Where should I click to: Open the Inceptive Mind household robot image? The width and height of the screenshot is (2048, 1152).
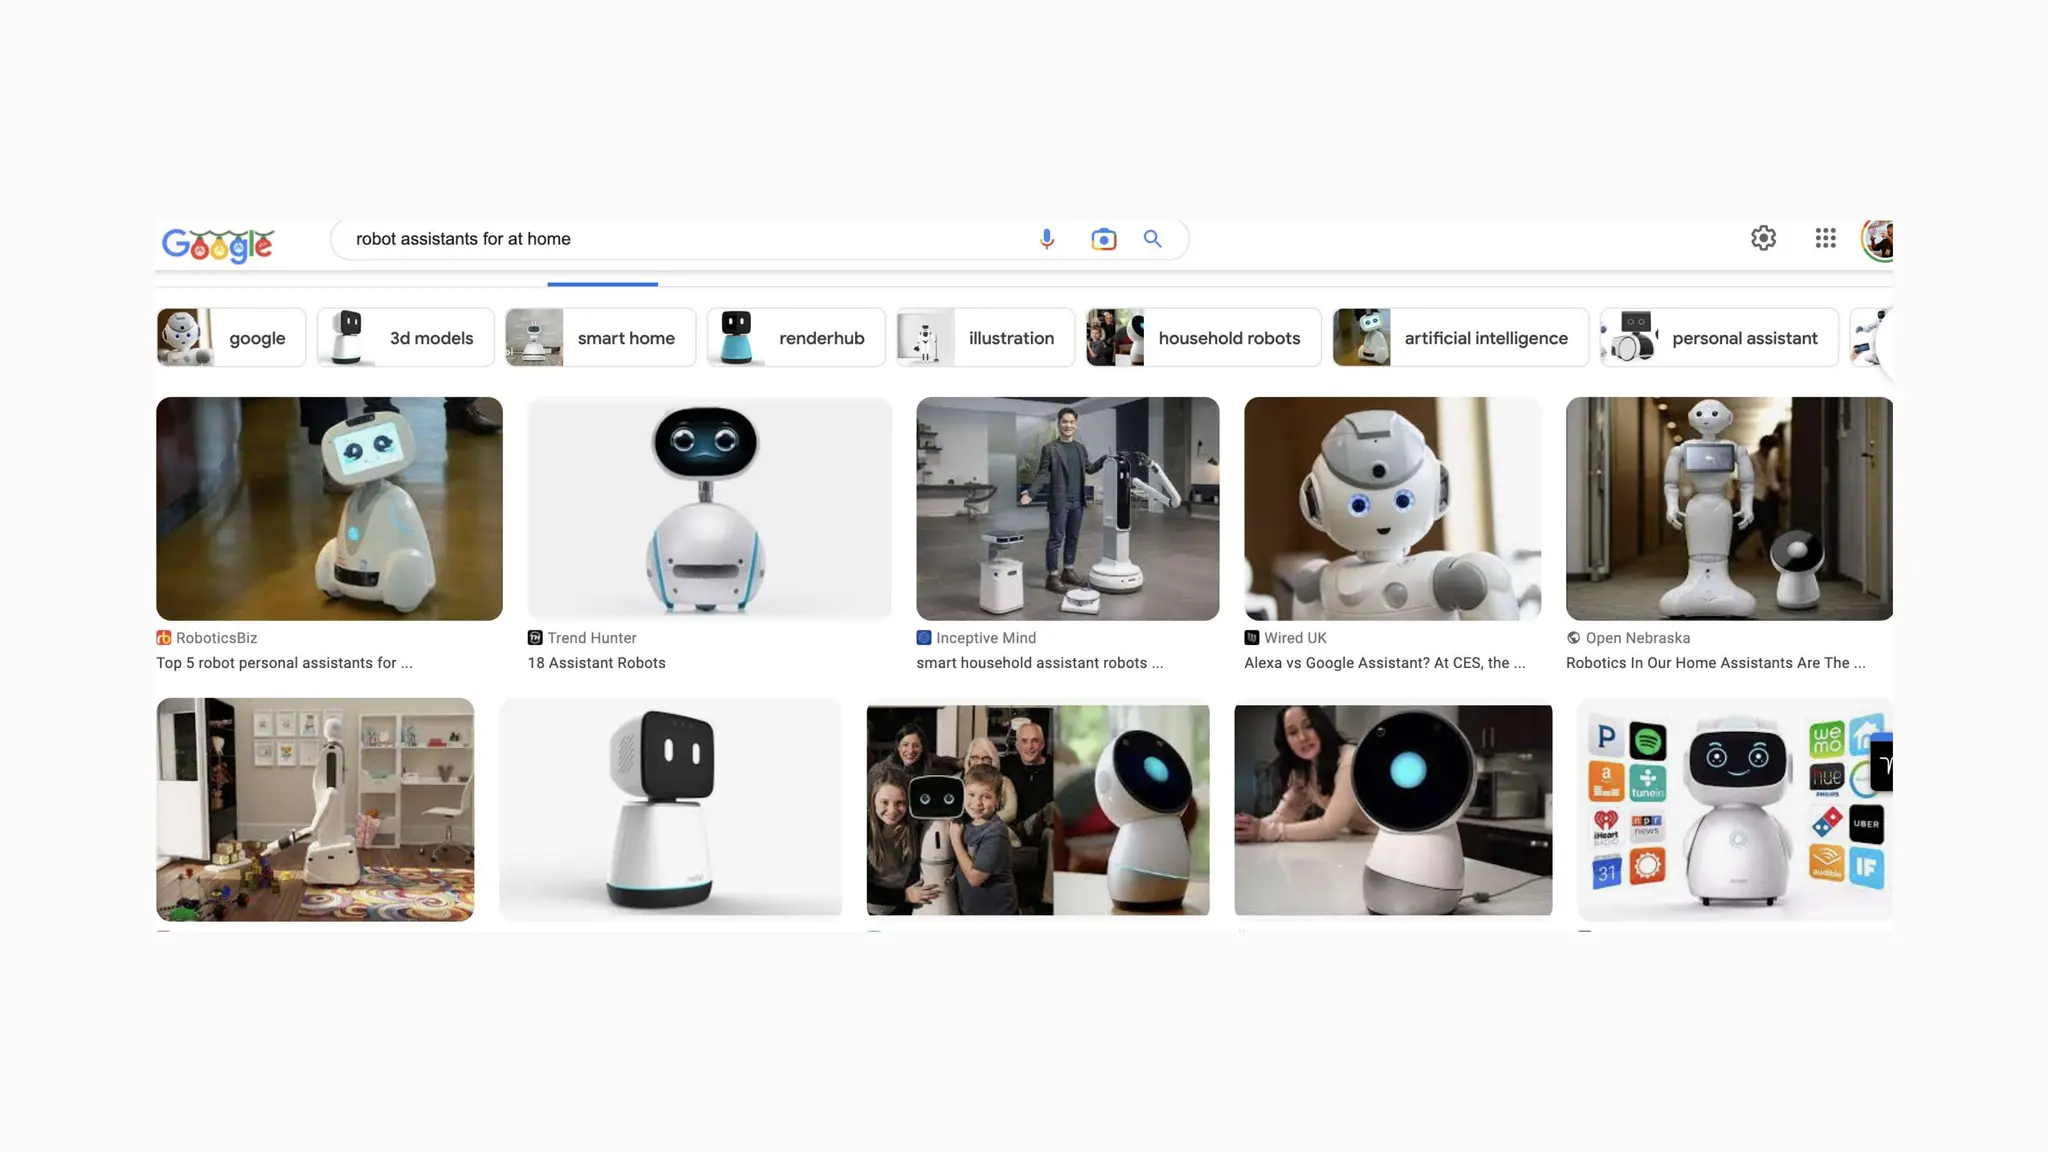pos(1067,508)
